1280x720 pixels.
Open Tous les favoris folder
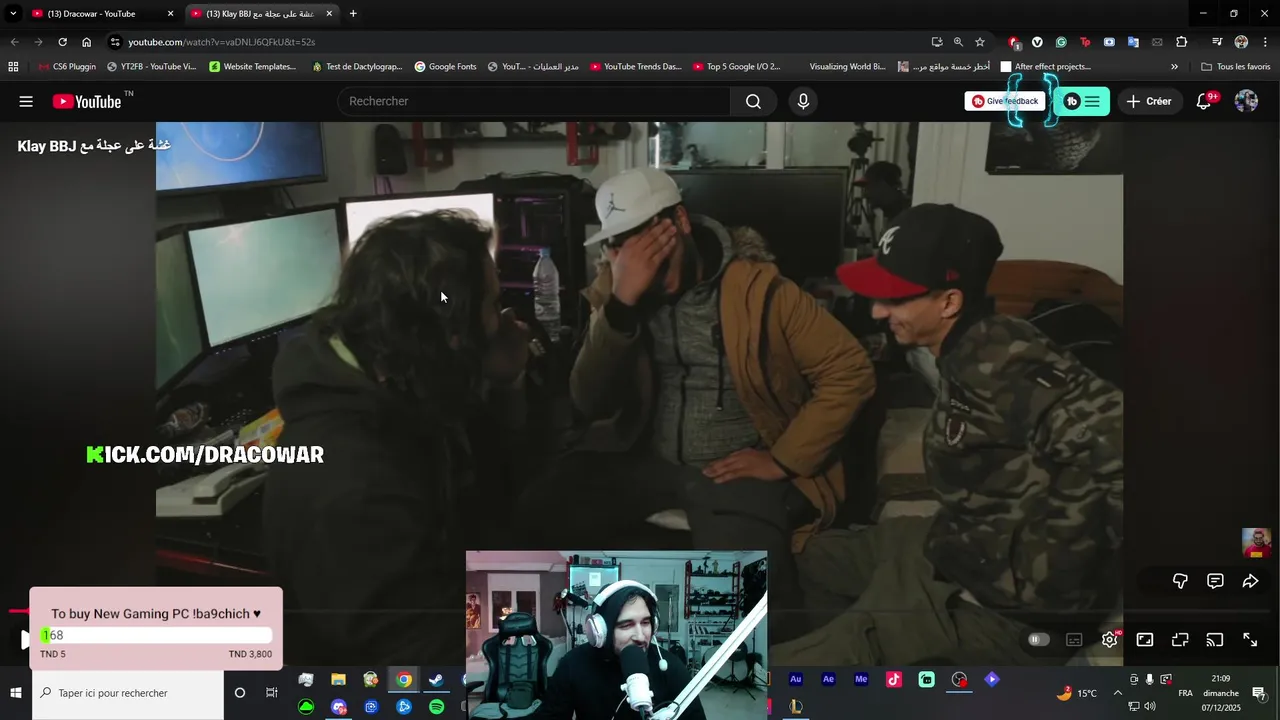click(1236, 67)
